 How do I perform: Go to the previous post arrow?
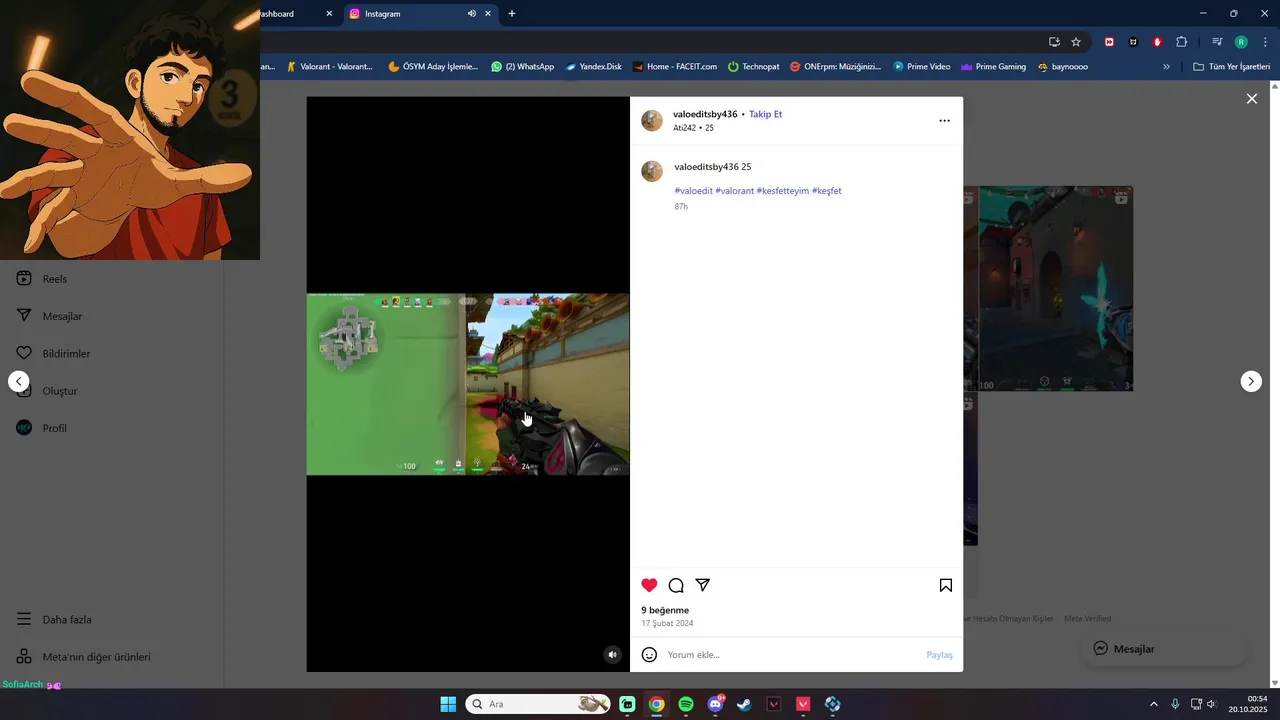pyautogui.click(x=18, y=381)
